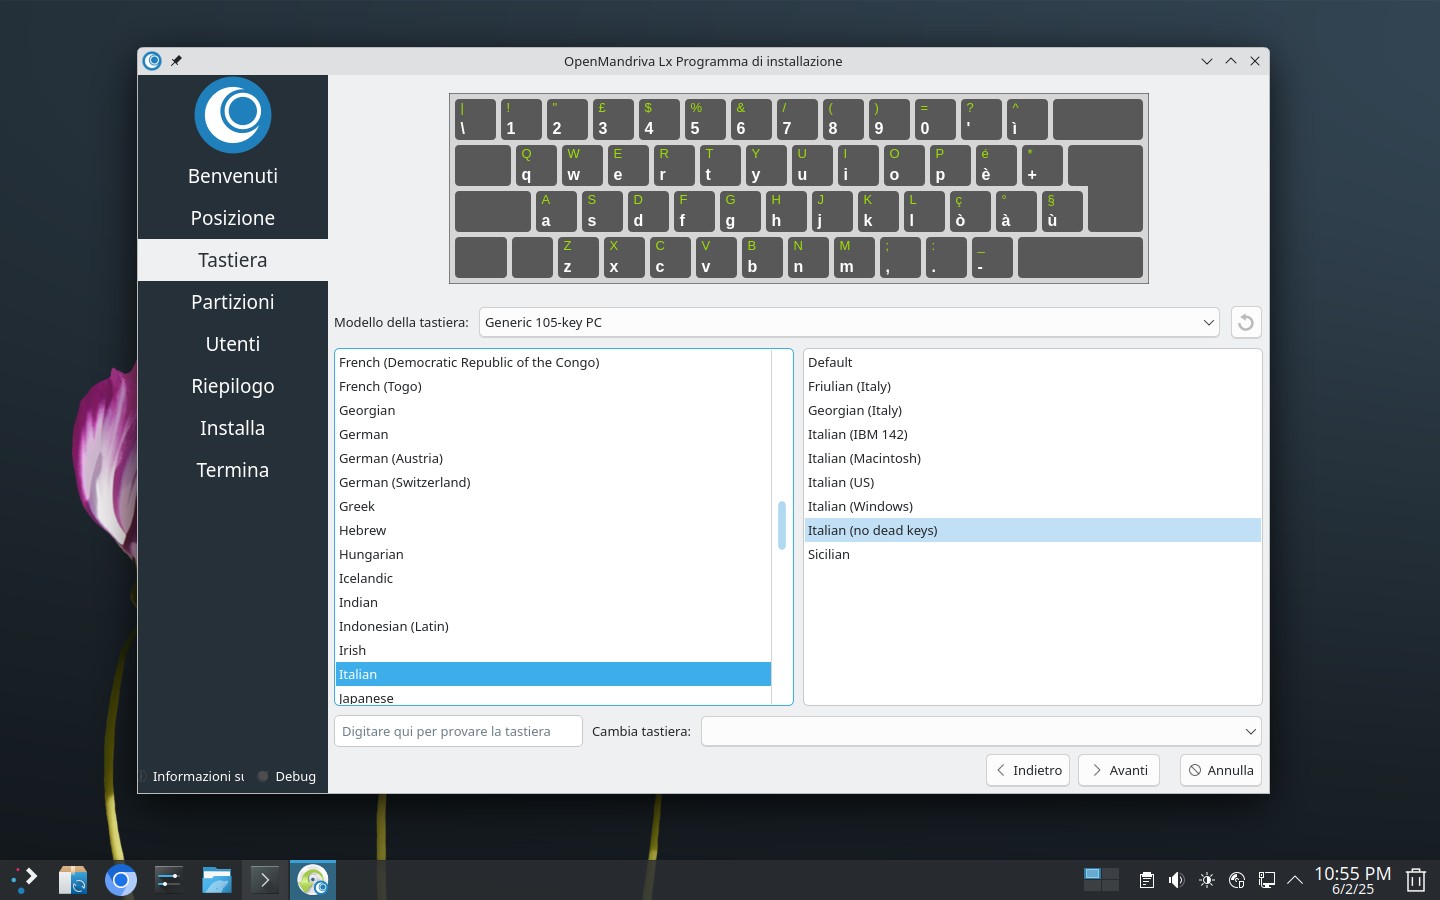The width and height of the screenshot is (1440, 900).
Task: Pin the window with the pin icon
Action: pos(176,61)
